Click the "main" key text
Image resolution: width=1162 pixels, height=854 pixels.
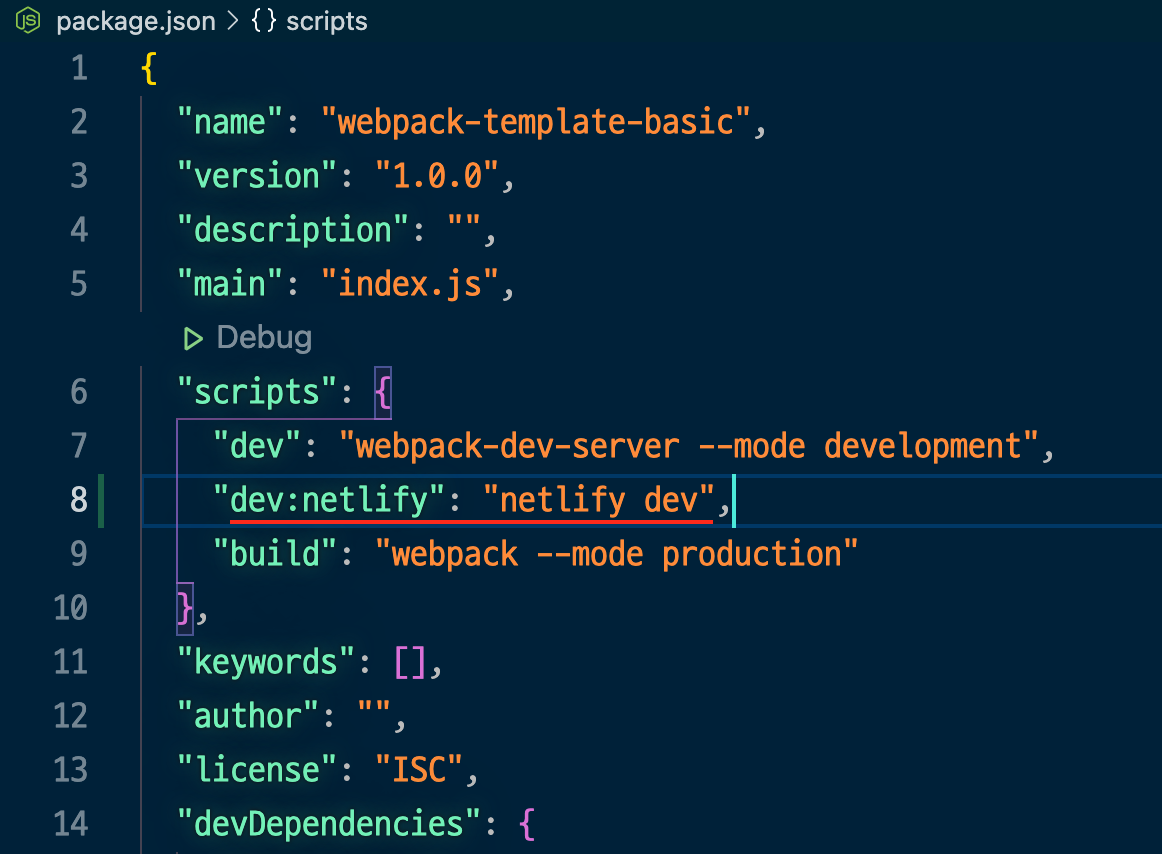[x=230, y=285]
